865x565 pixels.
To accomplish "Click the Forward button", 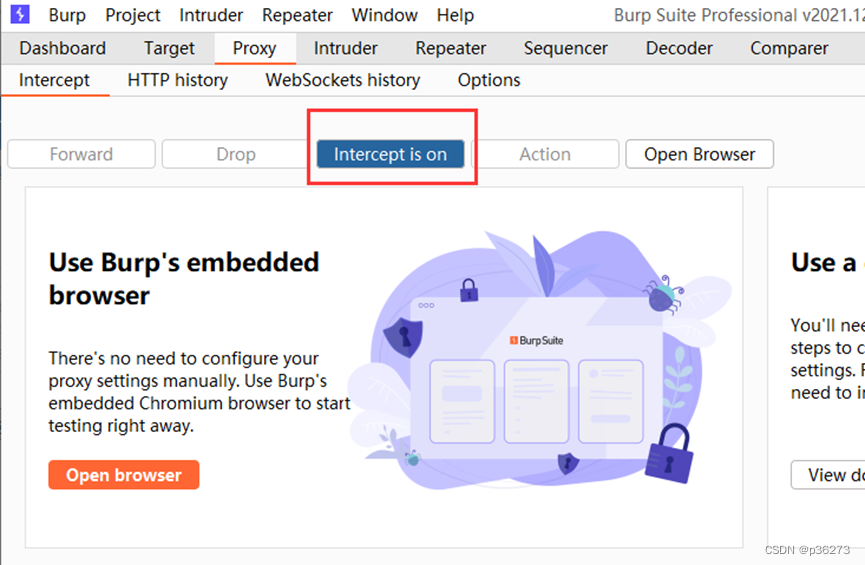I will click(x=81, y=154).
